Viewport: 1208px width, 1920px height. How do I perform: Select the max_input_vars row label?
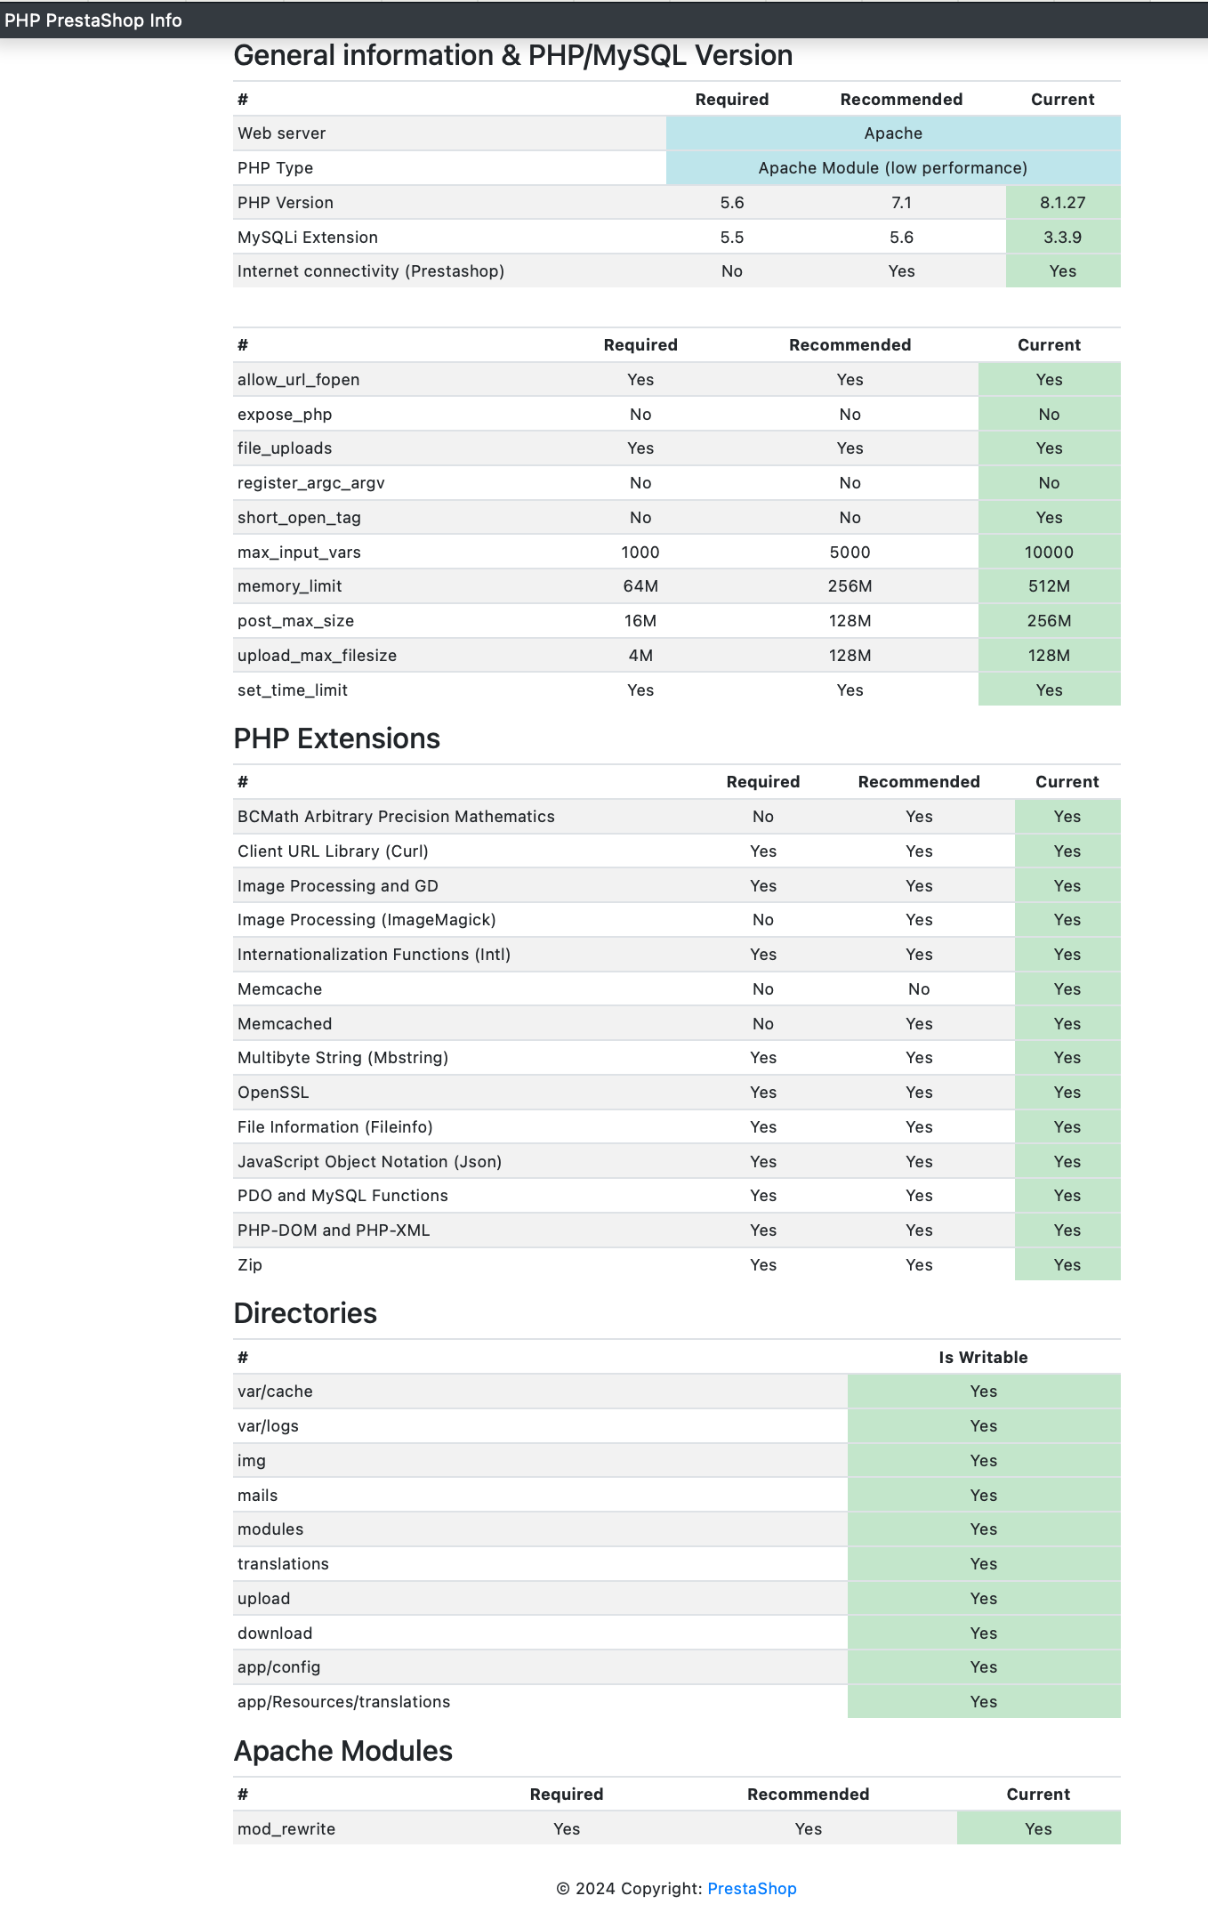click(299, 552)
